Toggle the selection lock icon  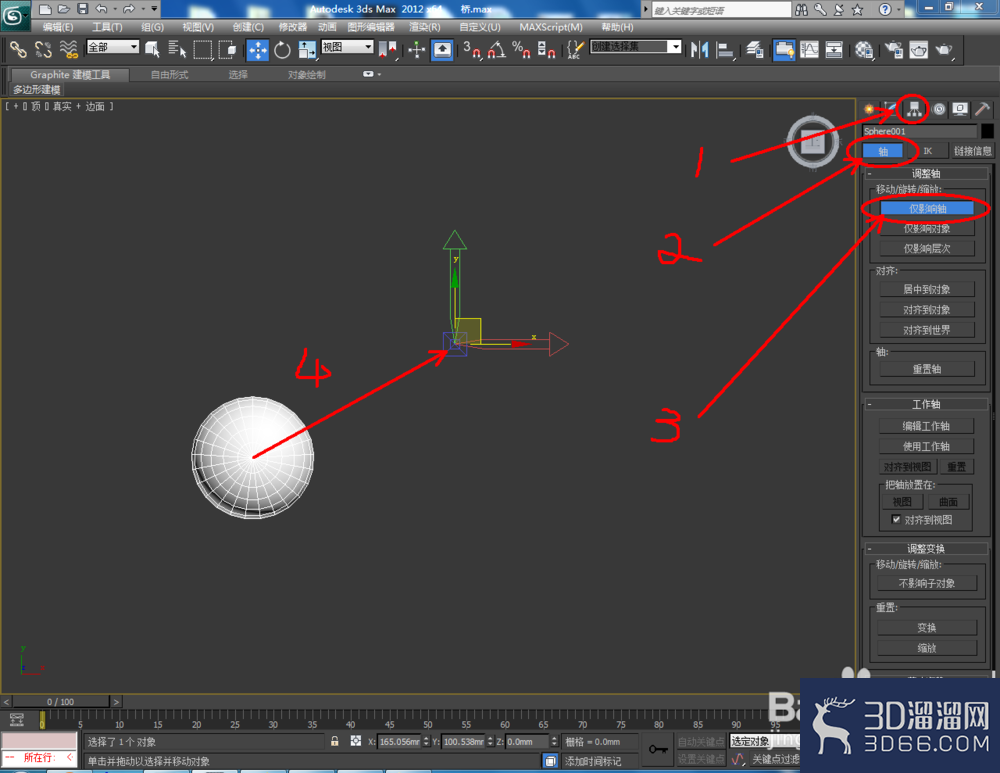tap(335, 741)
